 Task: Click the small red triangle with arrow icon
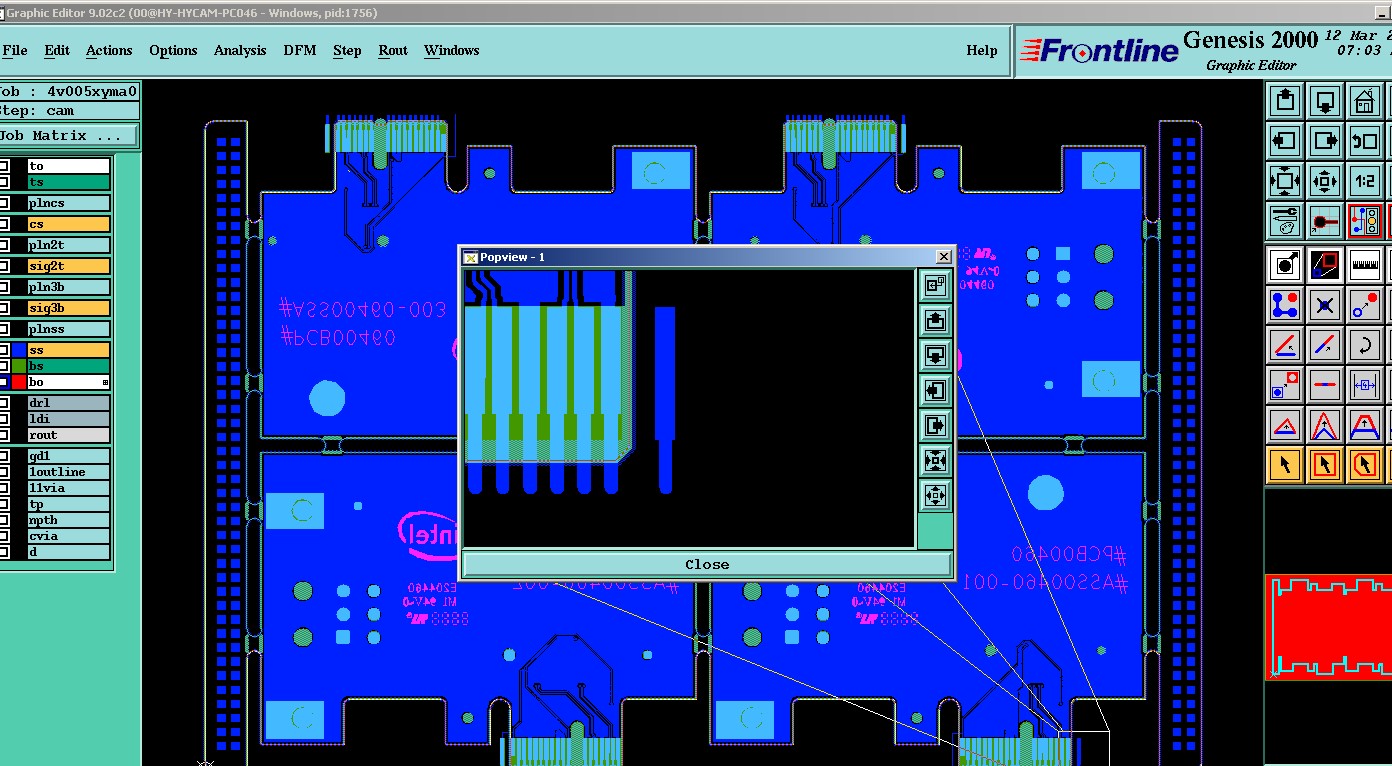coord(1285,425)
